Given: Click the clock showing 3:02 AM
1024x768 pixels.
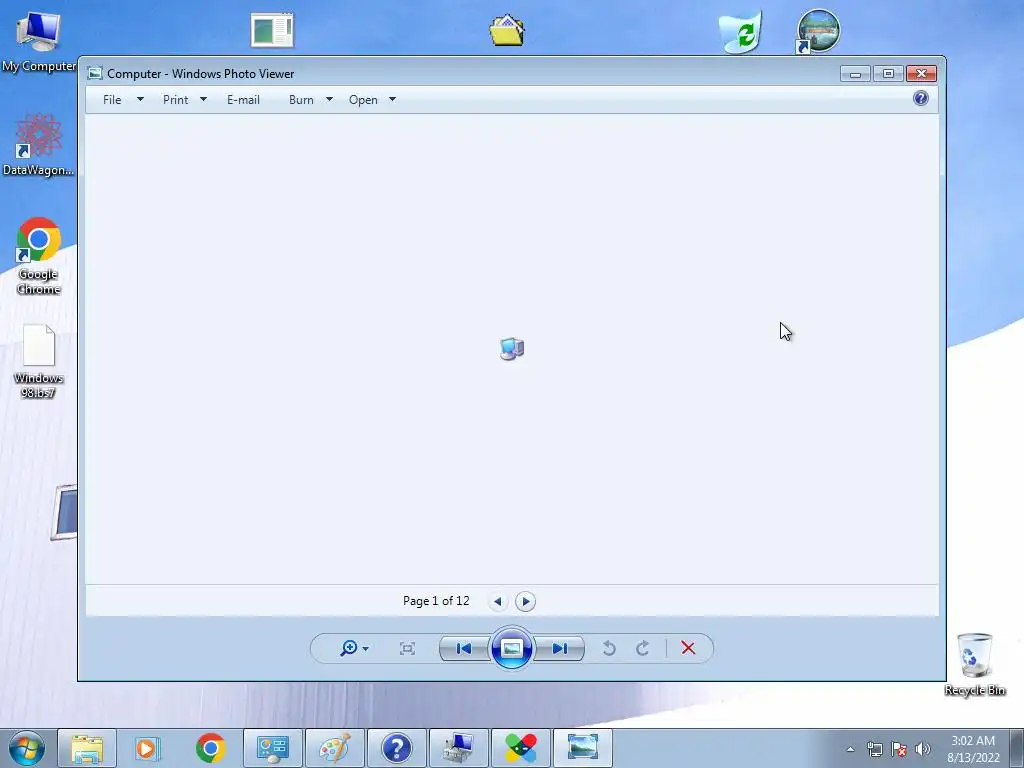Looking at the screenshot, I should point(973,749).
